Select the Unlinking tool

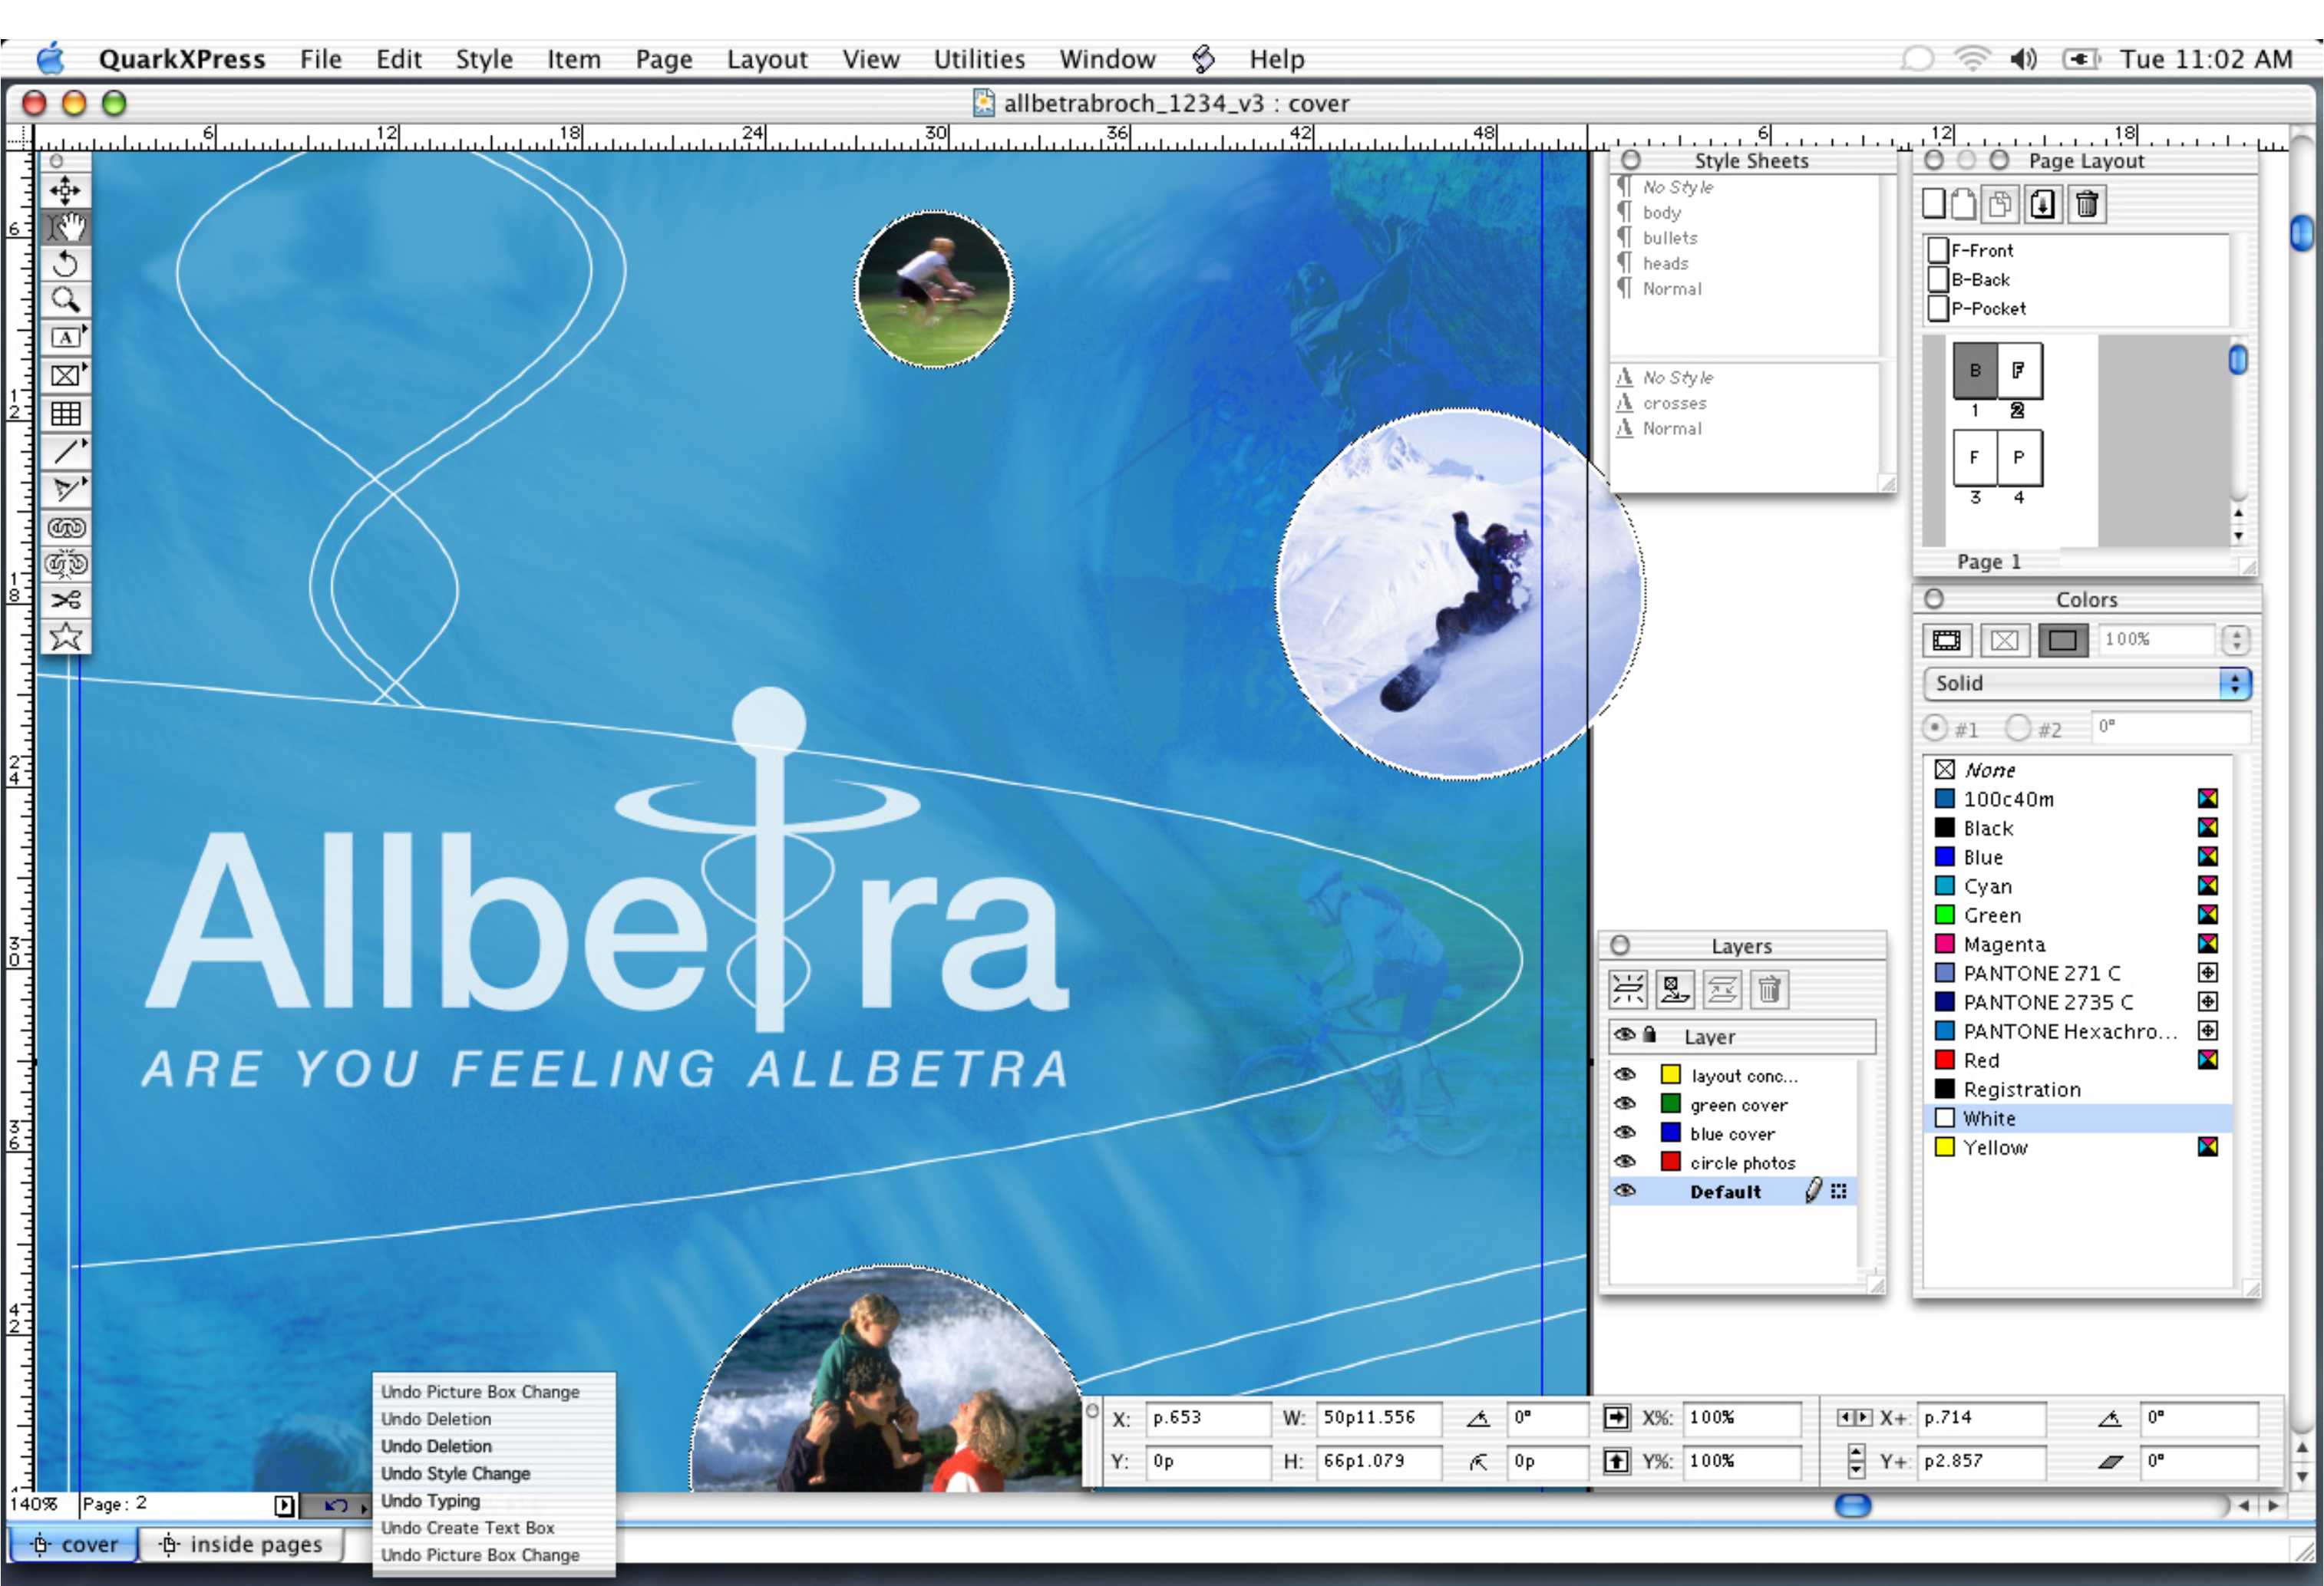(x=66, y=564)
